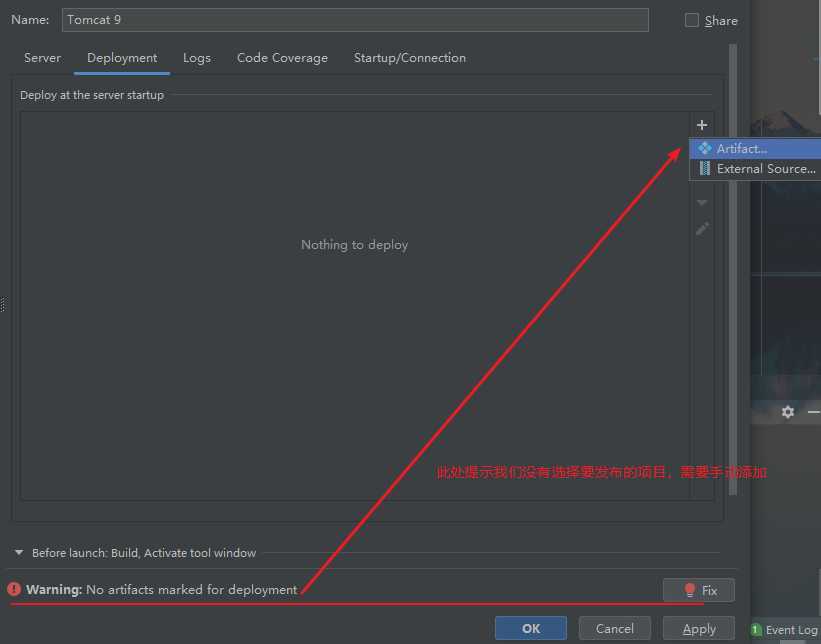Image resolution: width=821 pixels, height=644 pixels.
Task: Click the Artifact diamond icon
Action: [x=705, y=148]
